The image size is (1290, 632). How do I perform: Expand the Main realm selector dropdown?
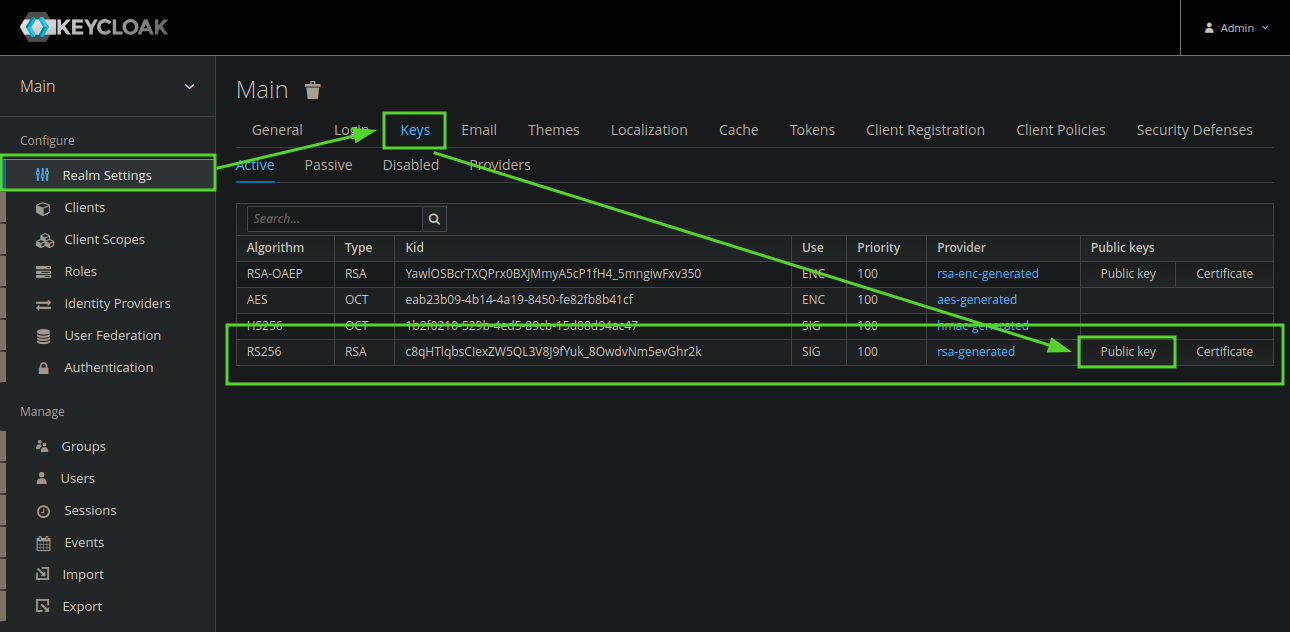point(107,86)
